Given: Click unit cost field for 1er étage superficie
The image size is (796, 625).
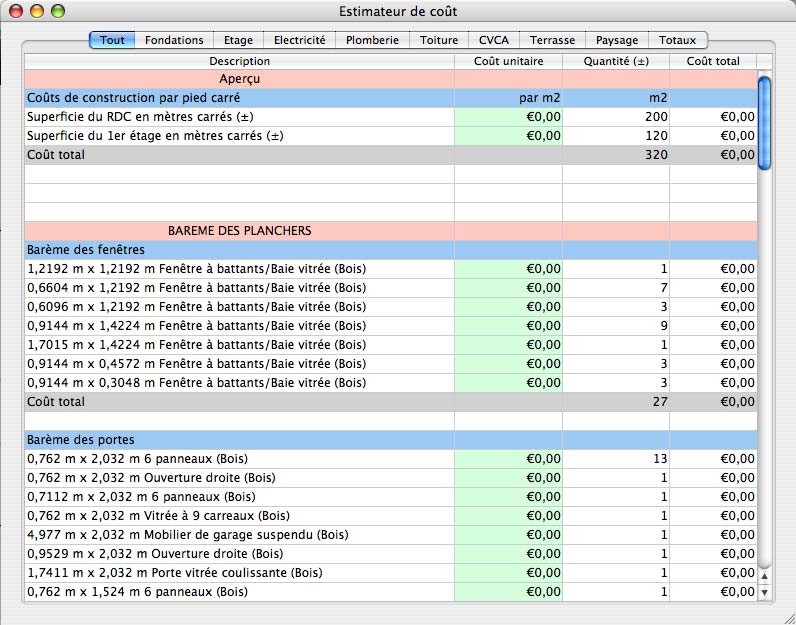Looking at the screenshot, I should tap(508, 136).
